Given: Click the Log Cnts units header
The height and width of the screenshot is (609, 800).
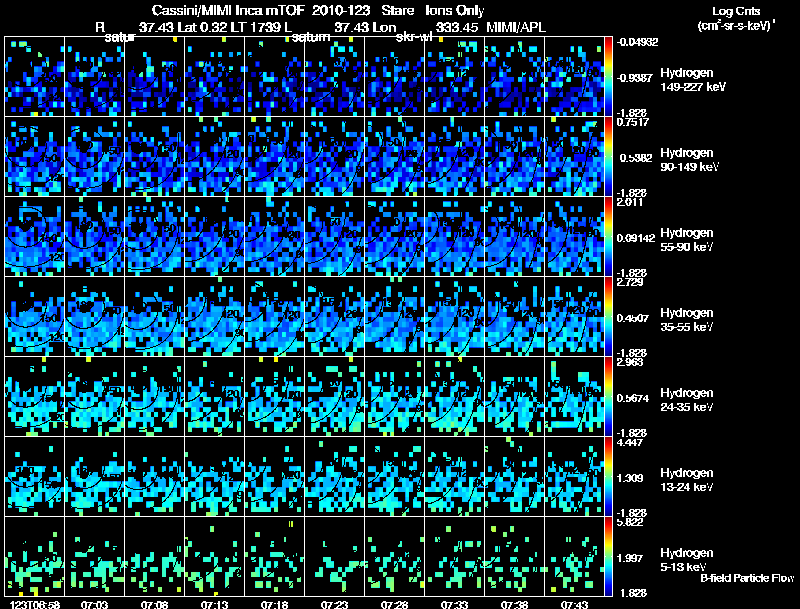Looking at the screenshot, I should coord(736,18).
